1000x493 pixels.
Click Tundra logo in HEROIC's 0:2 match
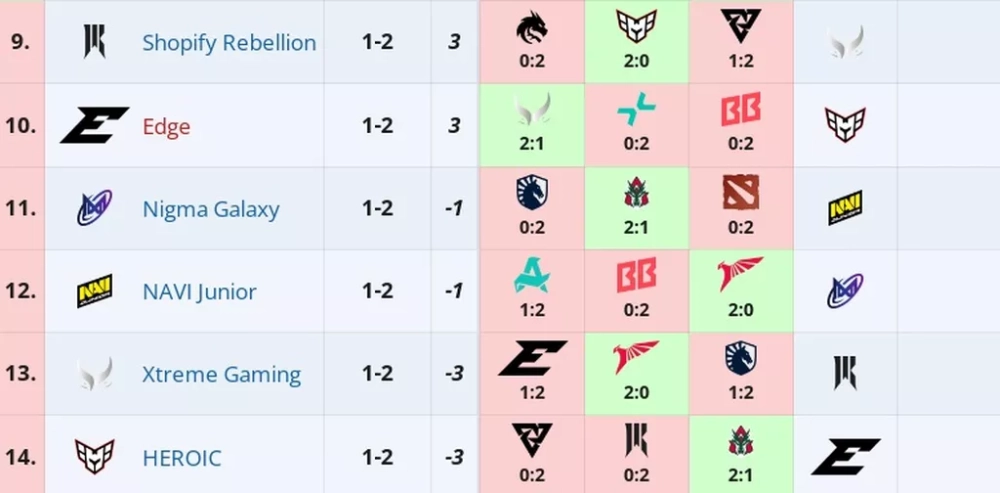coord(532,441)
